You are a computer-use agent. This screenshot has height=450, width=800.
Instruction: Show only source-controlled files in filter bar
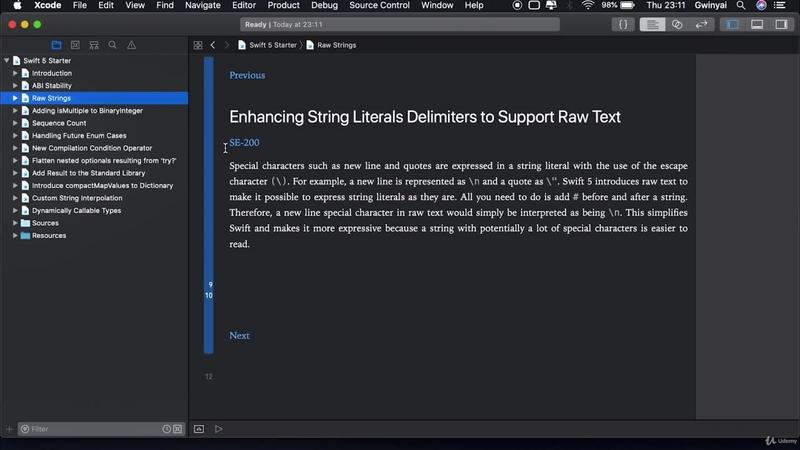point(177,429)
